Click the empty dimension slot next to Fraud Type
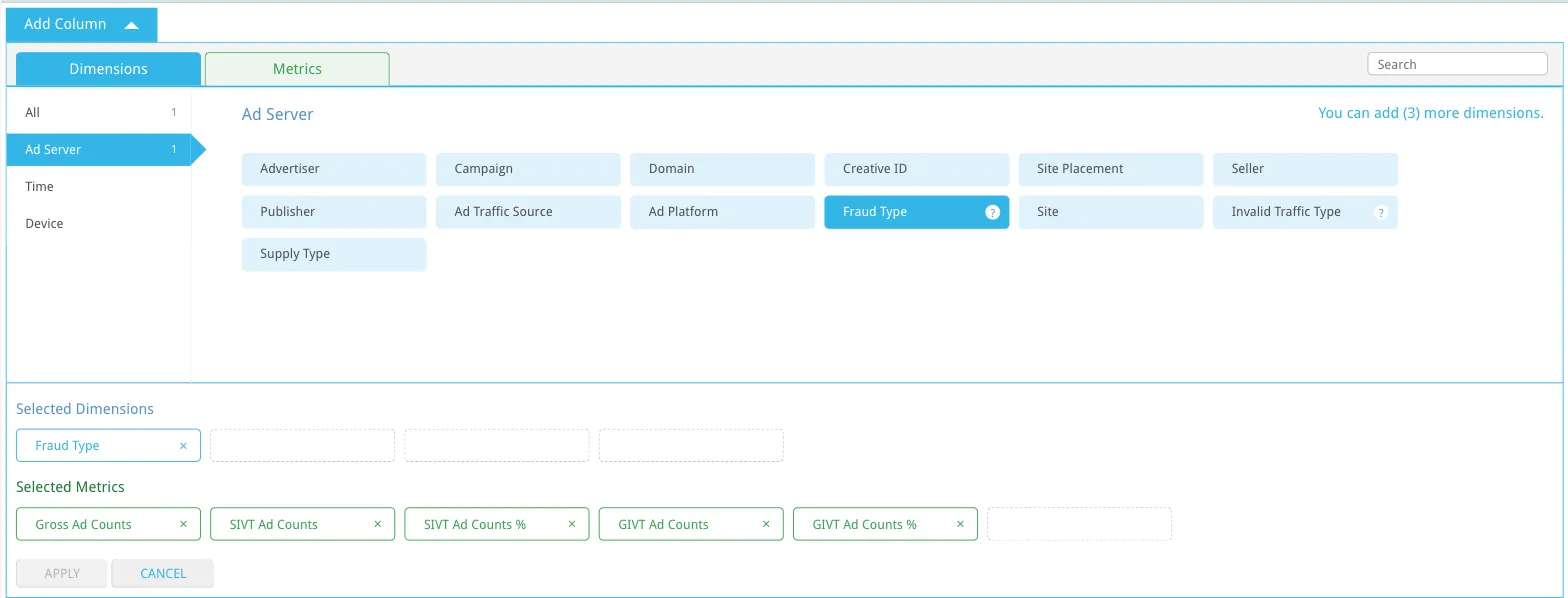This screenshot has height=598, width=1568. coord(302,446)
